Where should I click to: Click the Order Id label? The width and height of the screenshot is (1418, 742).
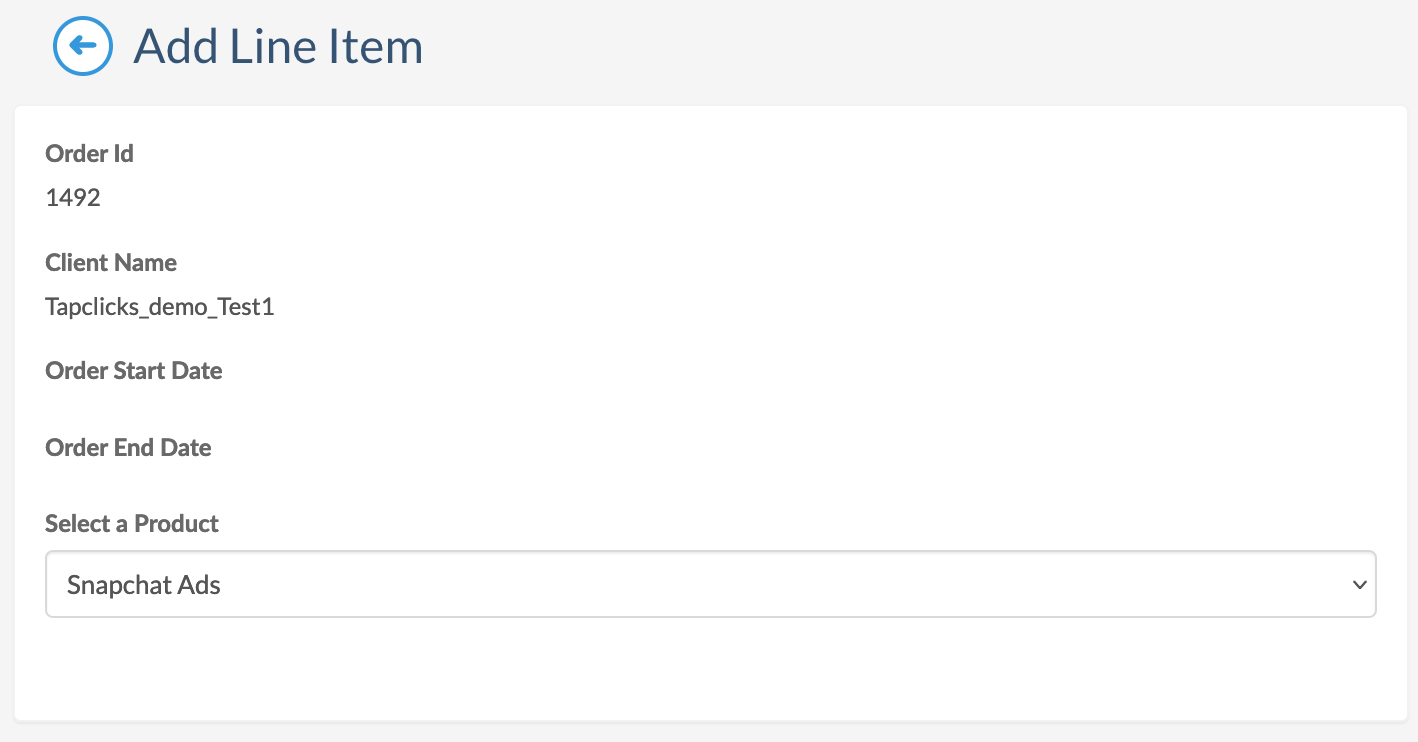click(89, 153)
